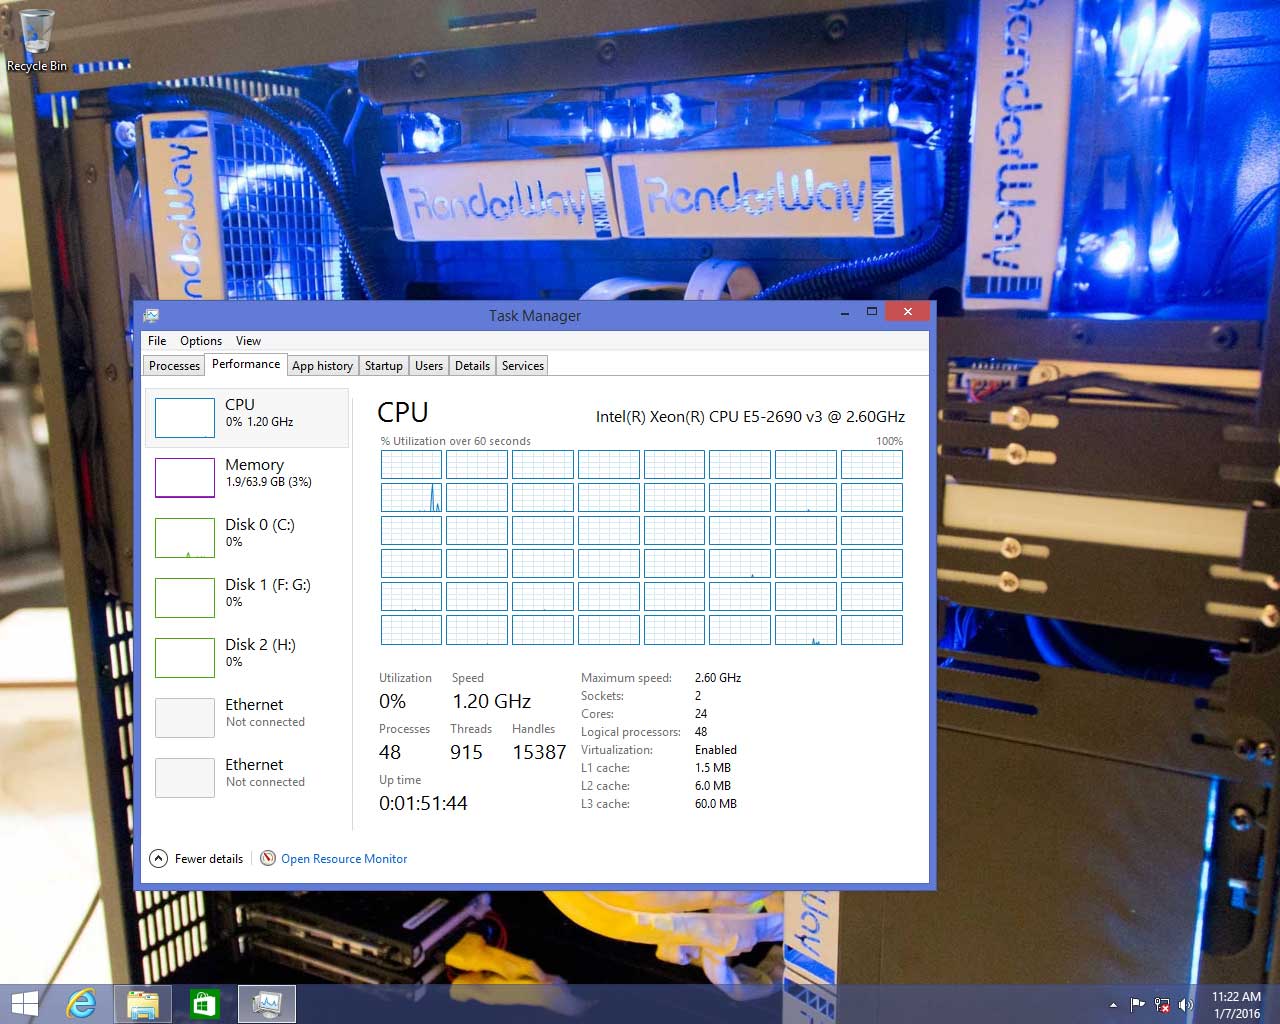The height and width of the screenshot is (1024, 1280).
Task: Switch to the App history tab
Action: [322, 365]
